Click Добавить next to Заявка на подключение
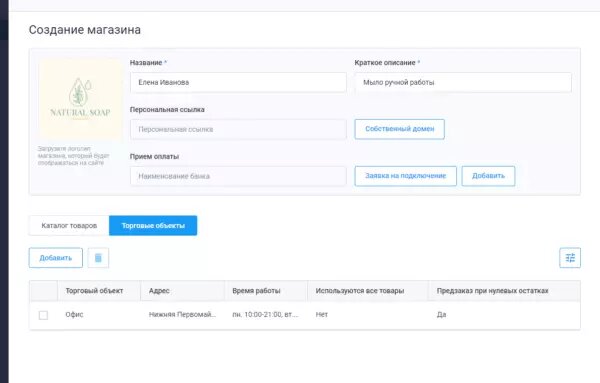 coord(488,176)
